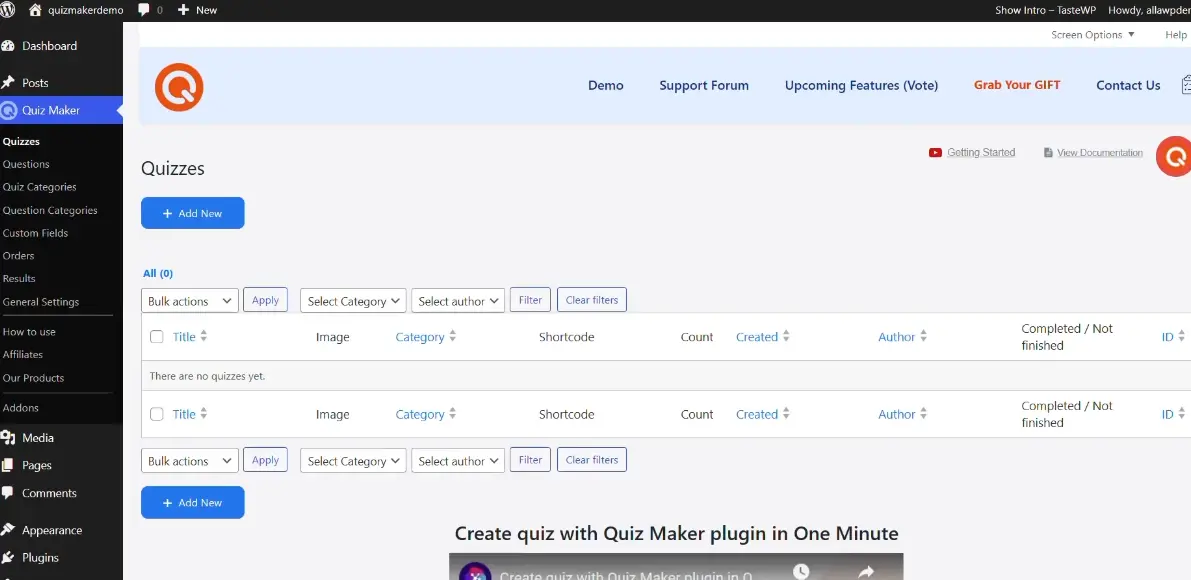Click the YouTube icon beside Getting Started

[x=935, y=153]
